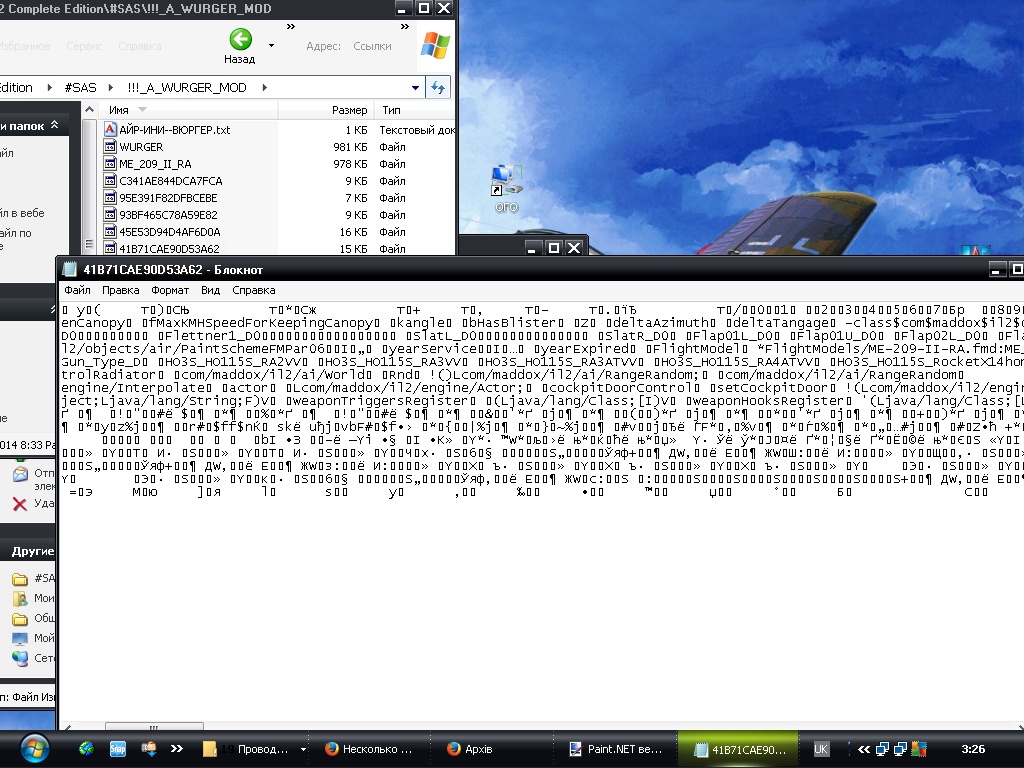
Task: Open Notepad's Файл menu
Action: pyautogui.click(x=77, y=290)
